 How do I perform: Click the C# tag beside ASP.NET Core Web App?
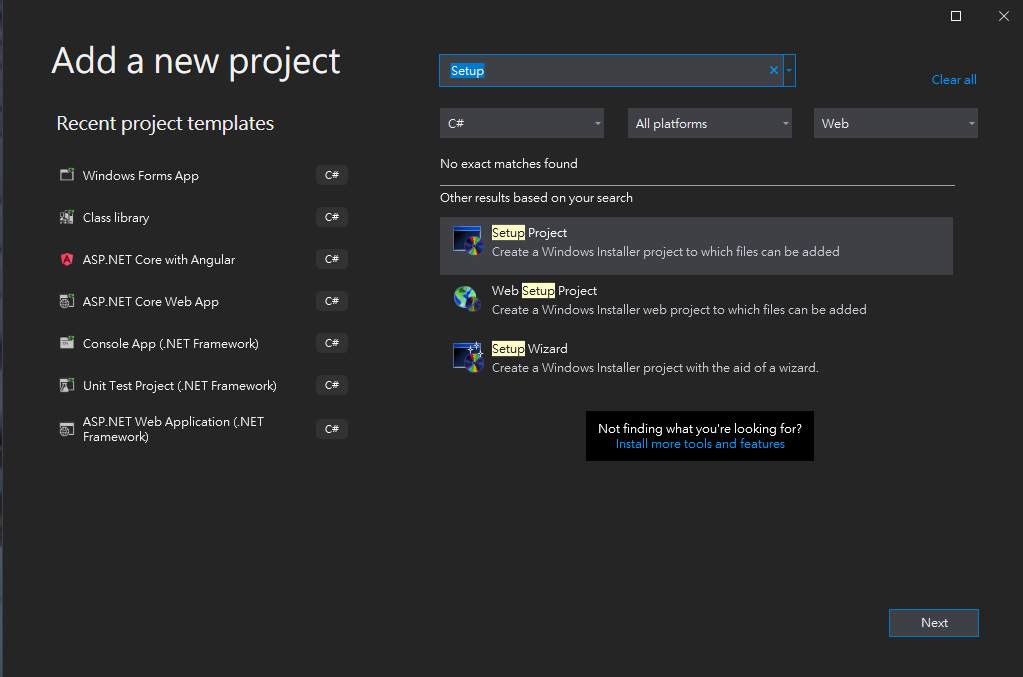point(332,301)
